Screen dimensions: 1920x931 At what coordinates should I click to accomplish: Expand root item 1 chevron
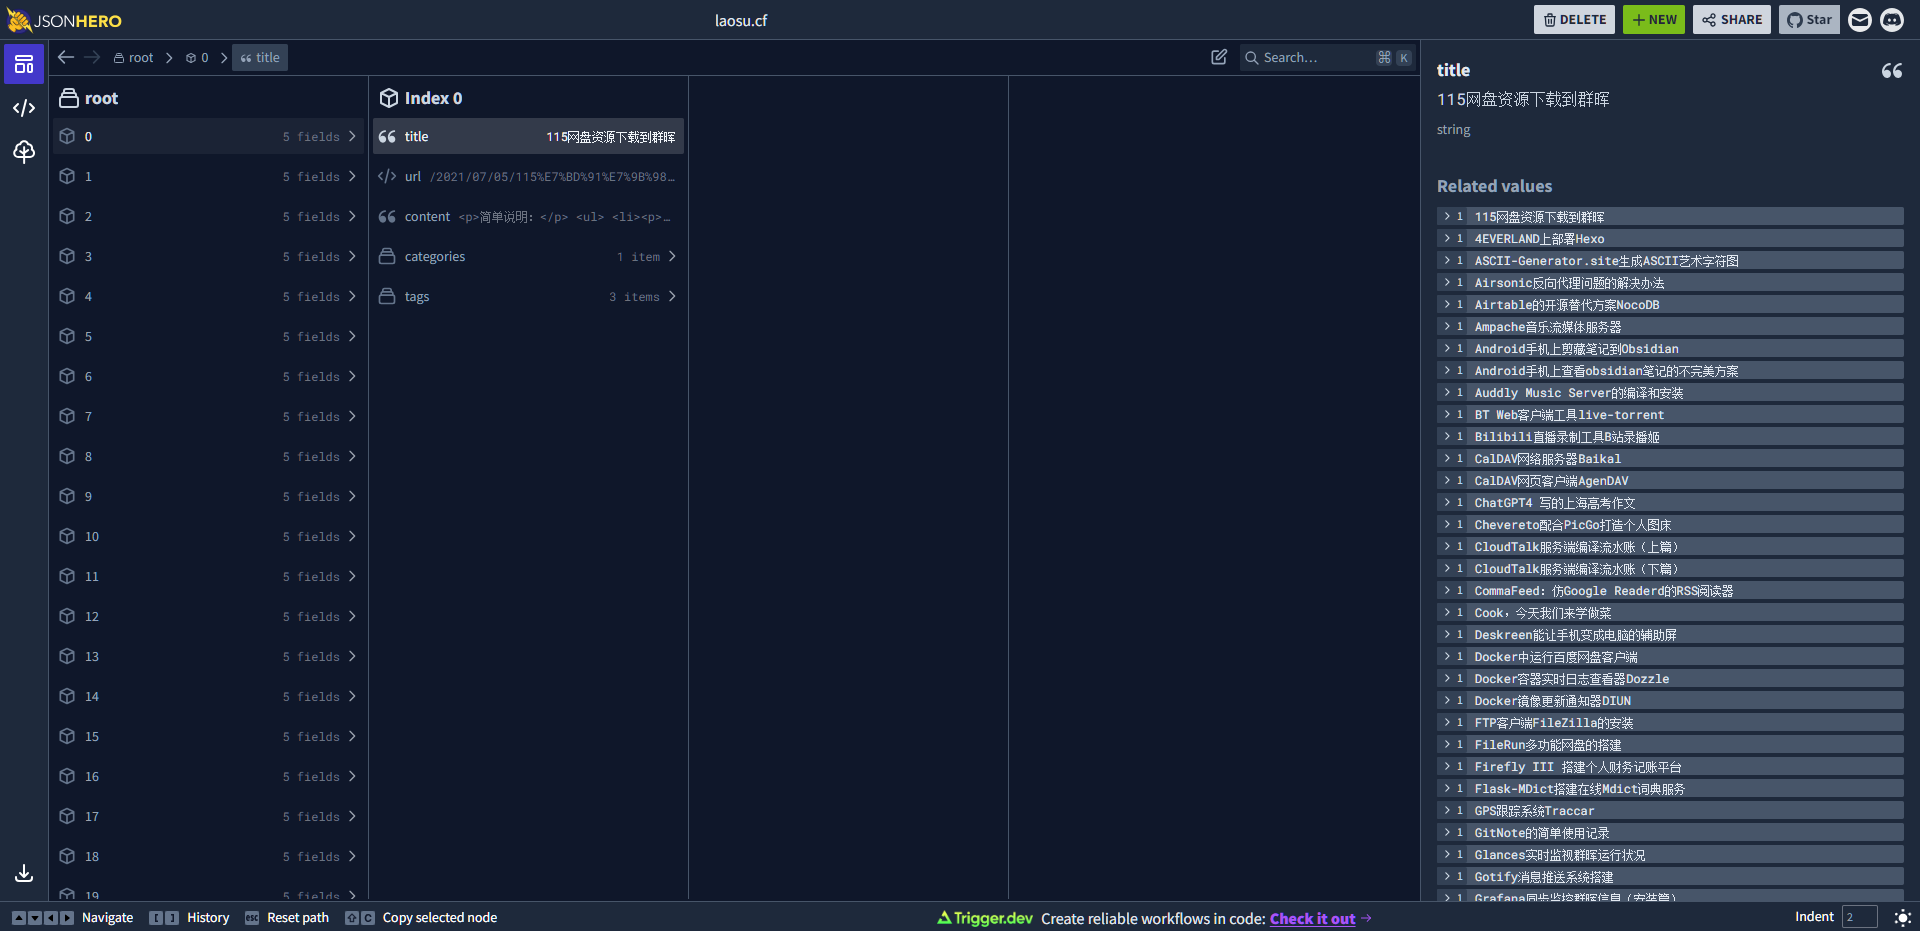coord(352,176)
